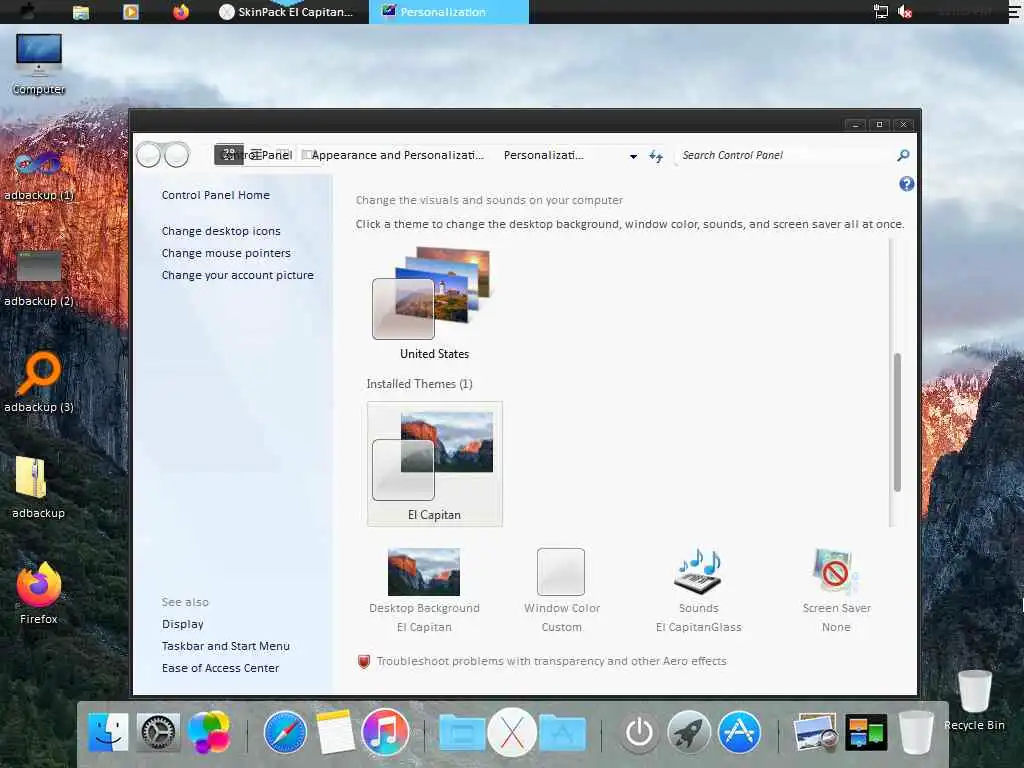
Task: Select the El Capitan installed theme
Action: tap(434, 464)
